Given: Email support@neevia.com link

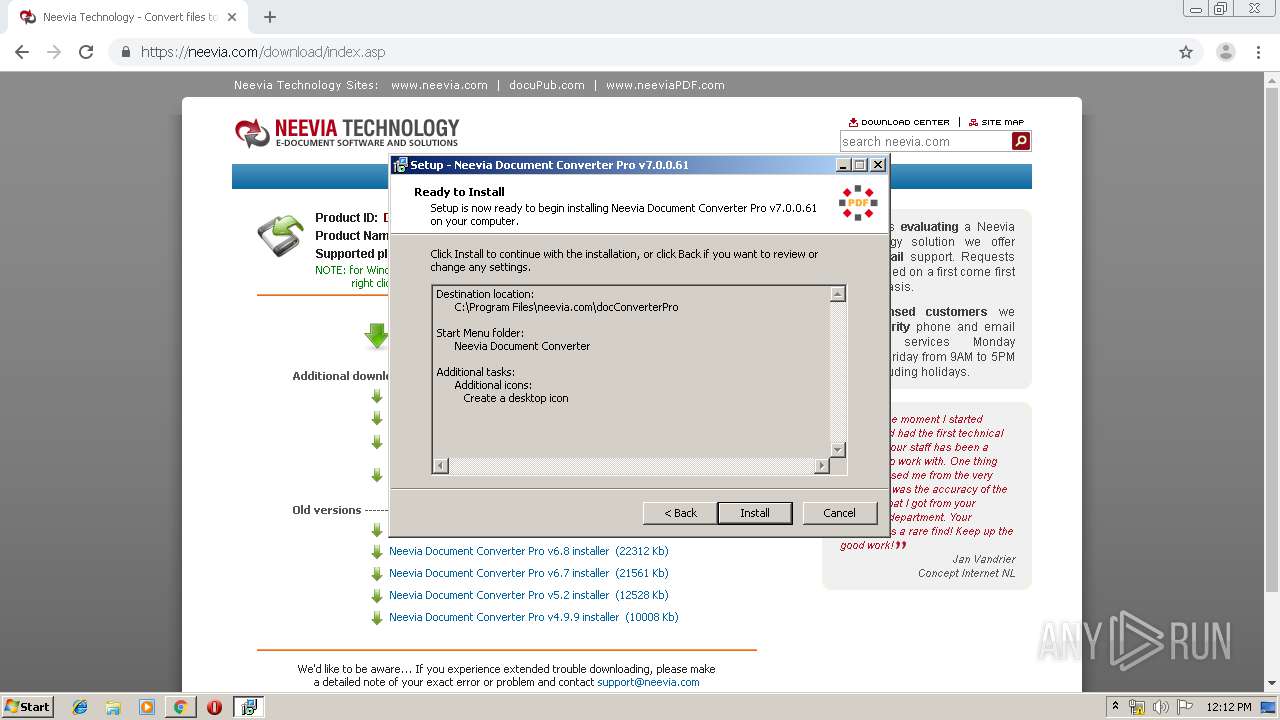Looking at the screenshot, I should (648, 682).
